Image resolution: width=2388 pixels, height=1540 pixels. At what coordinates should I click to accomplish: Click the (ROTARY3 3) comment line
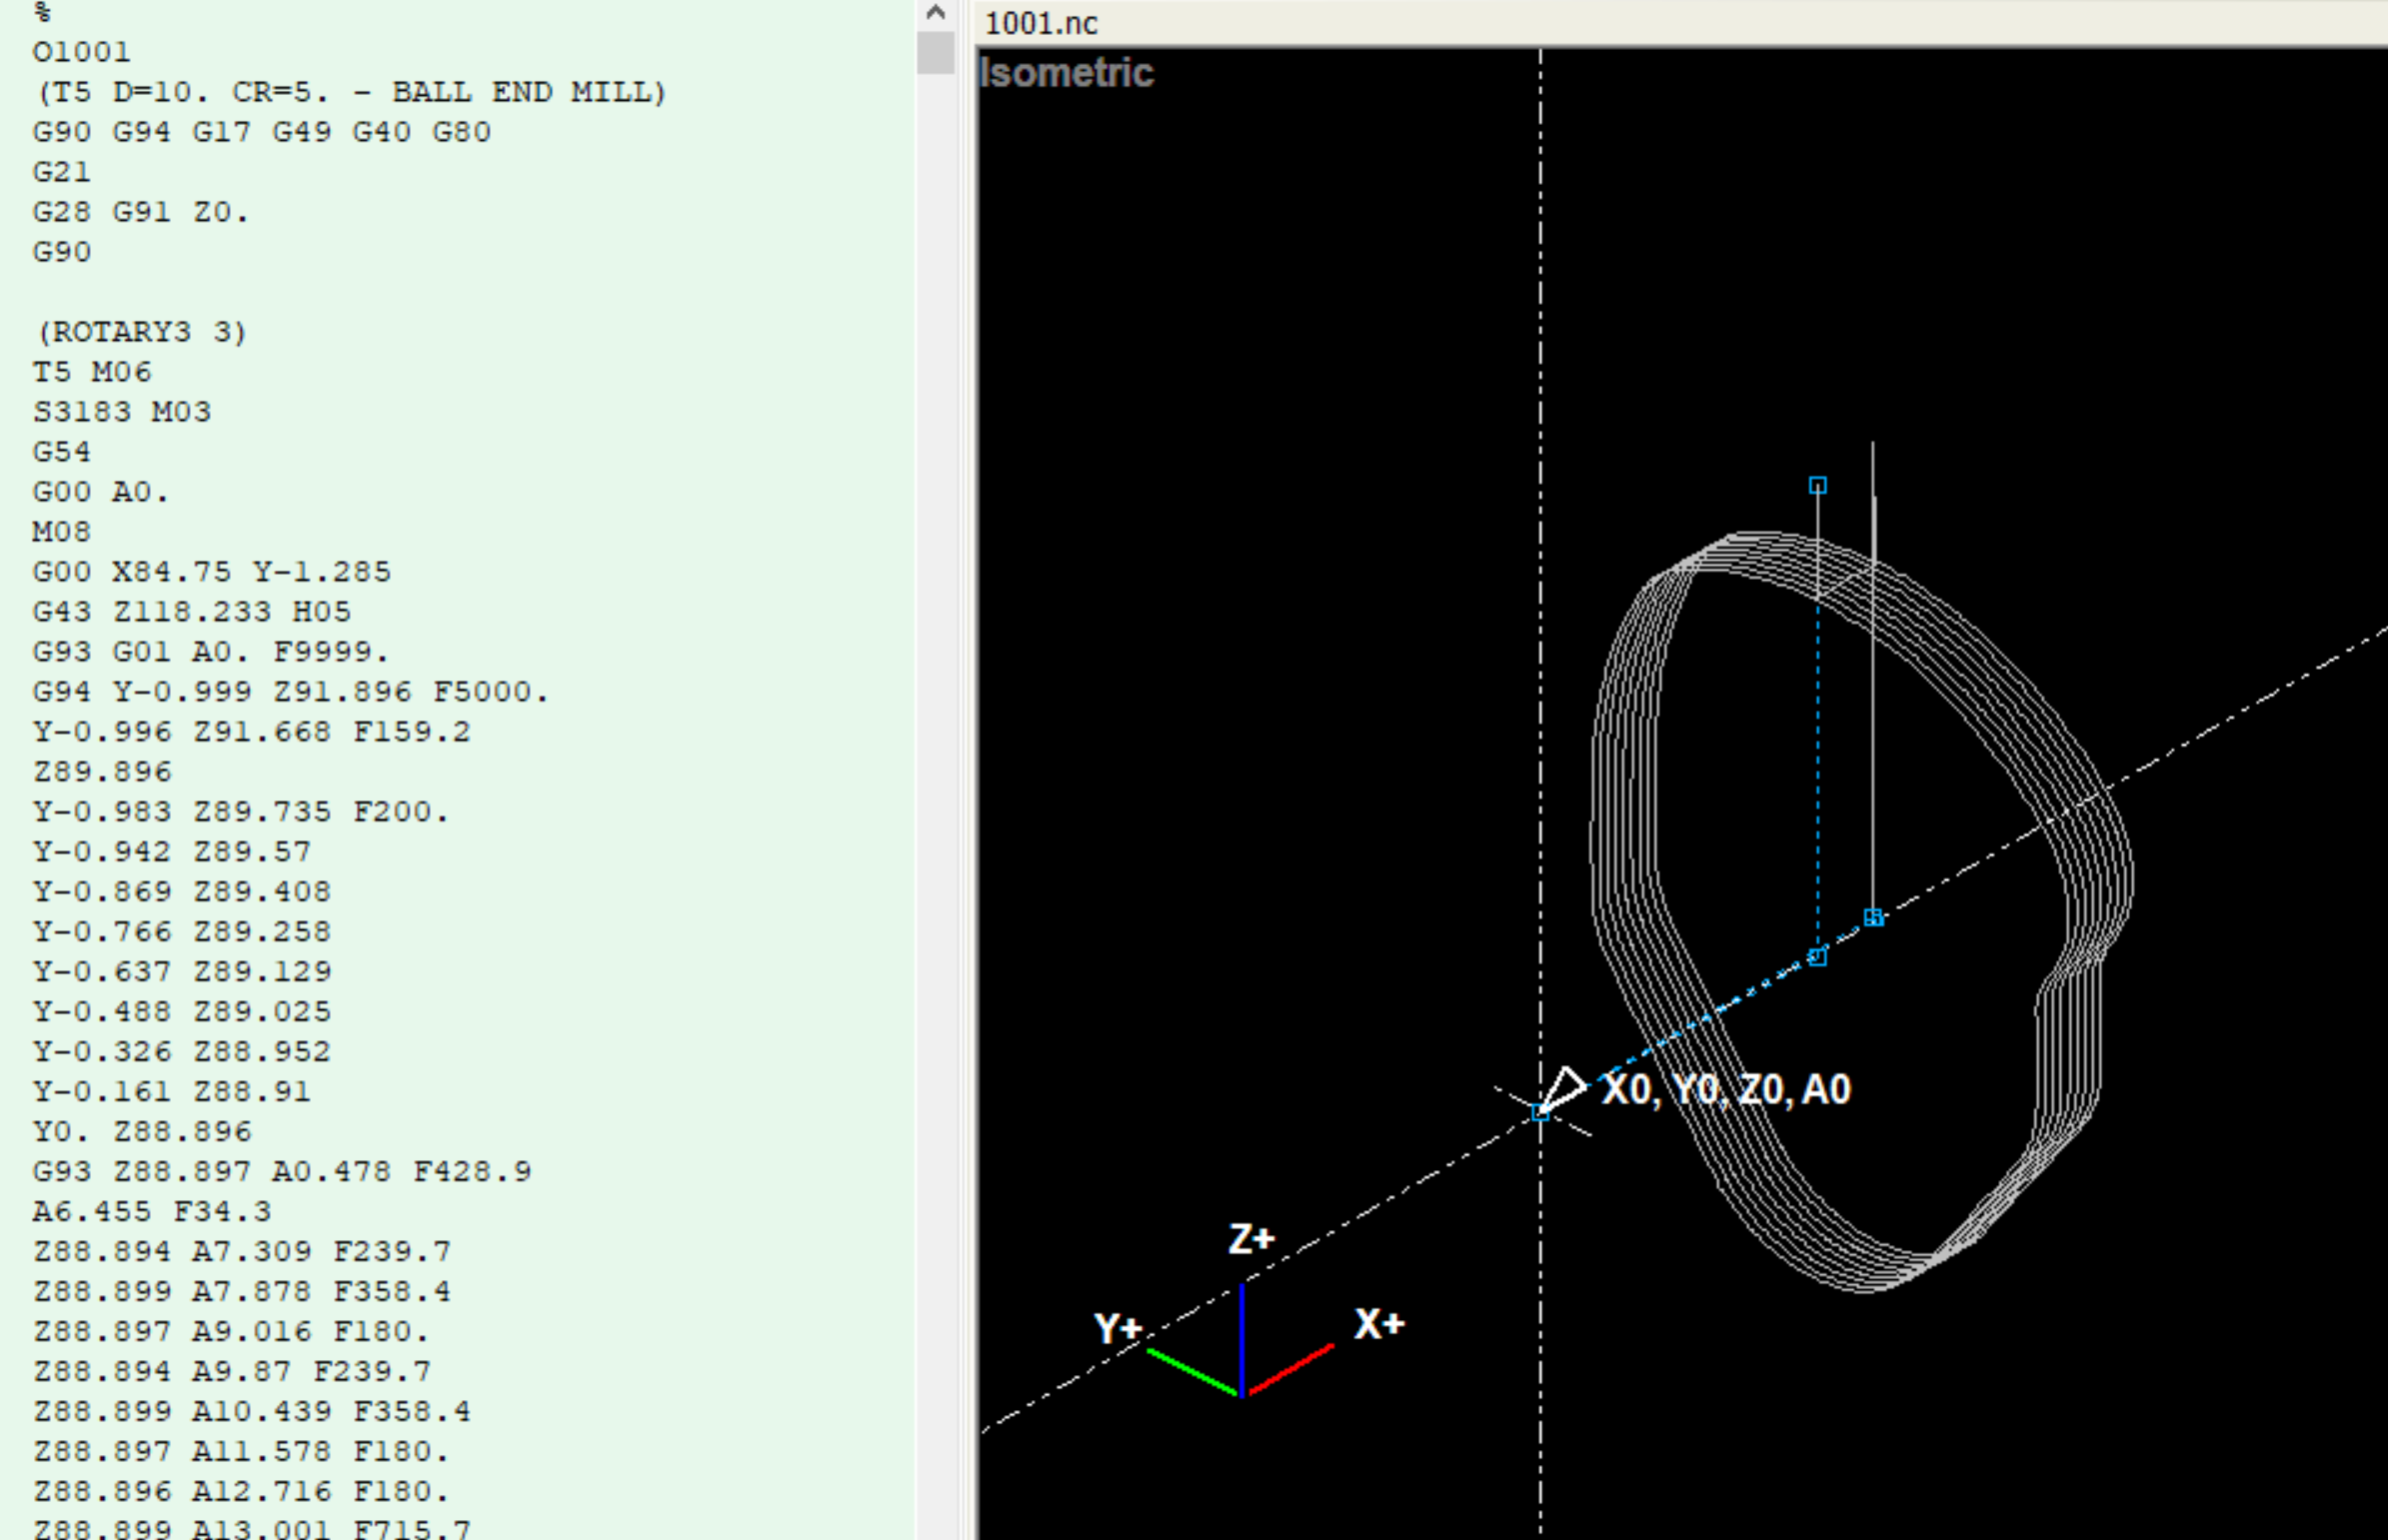point(142,332)
